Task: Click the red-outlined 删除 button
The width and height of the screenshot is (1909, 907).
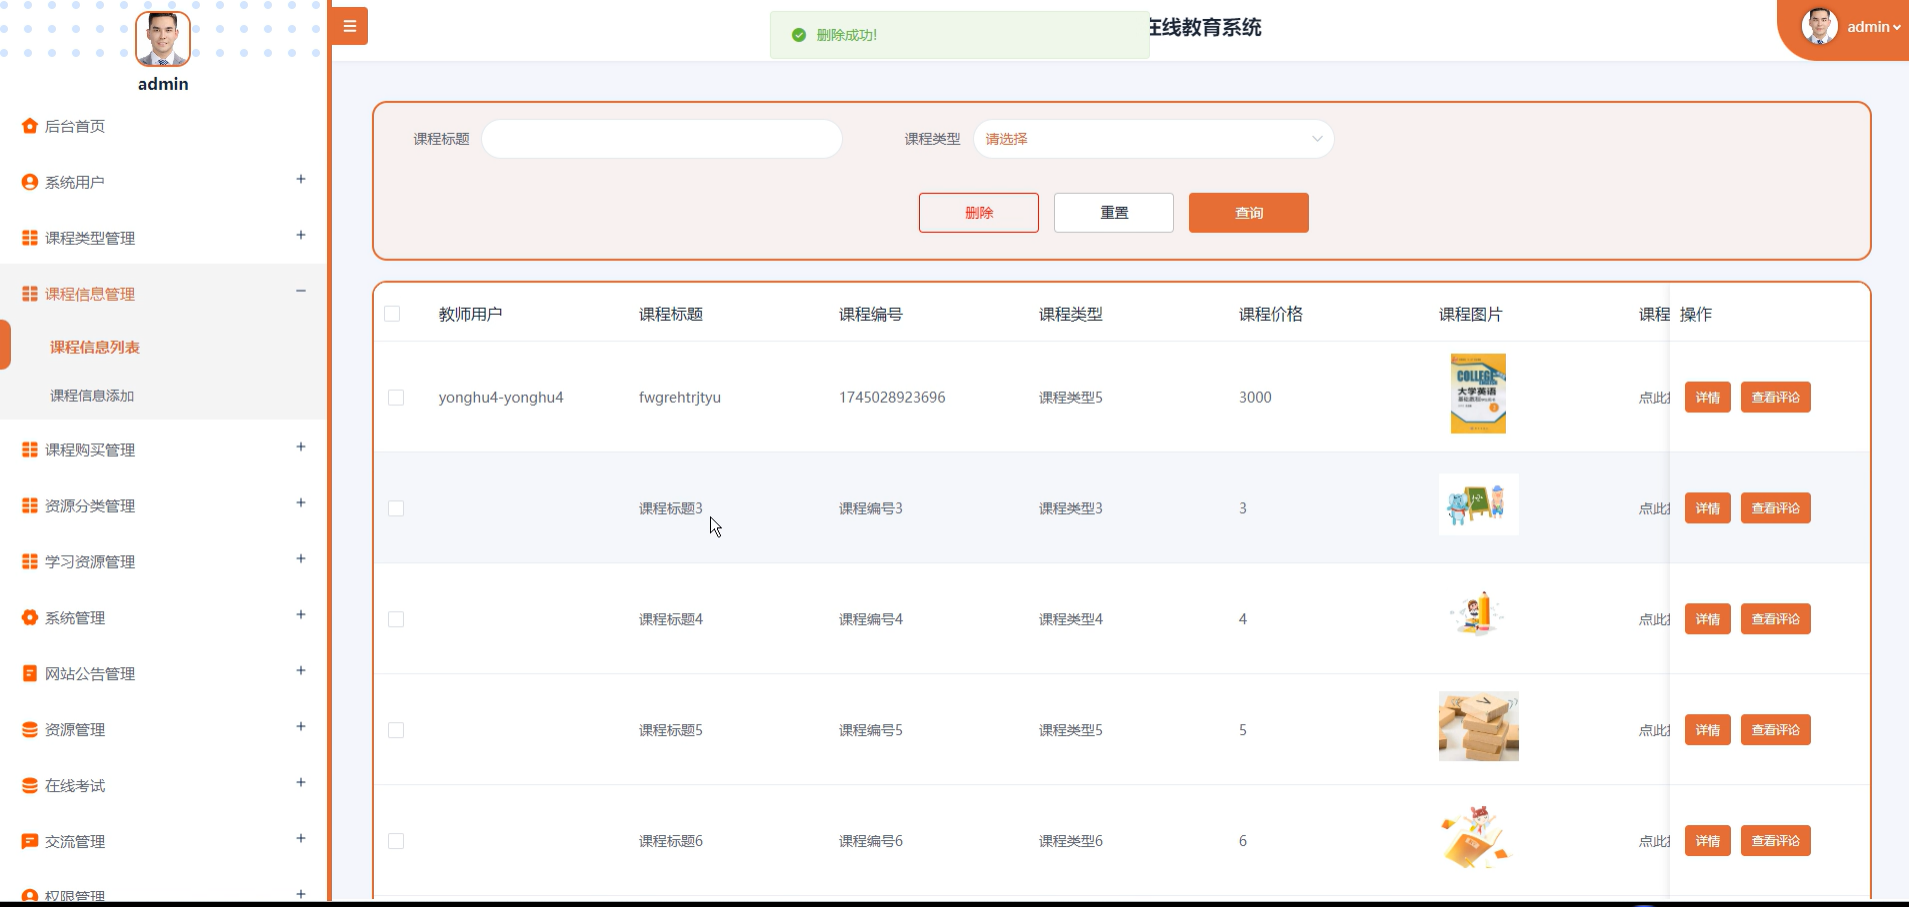Action: [979, 213]
